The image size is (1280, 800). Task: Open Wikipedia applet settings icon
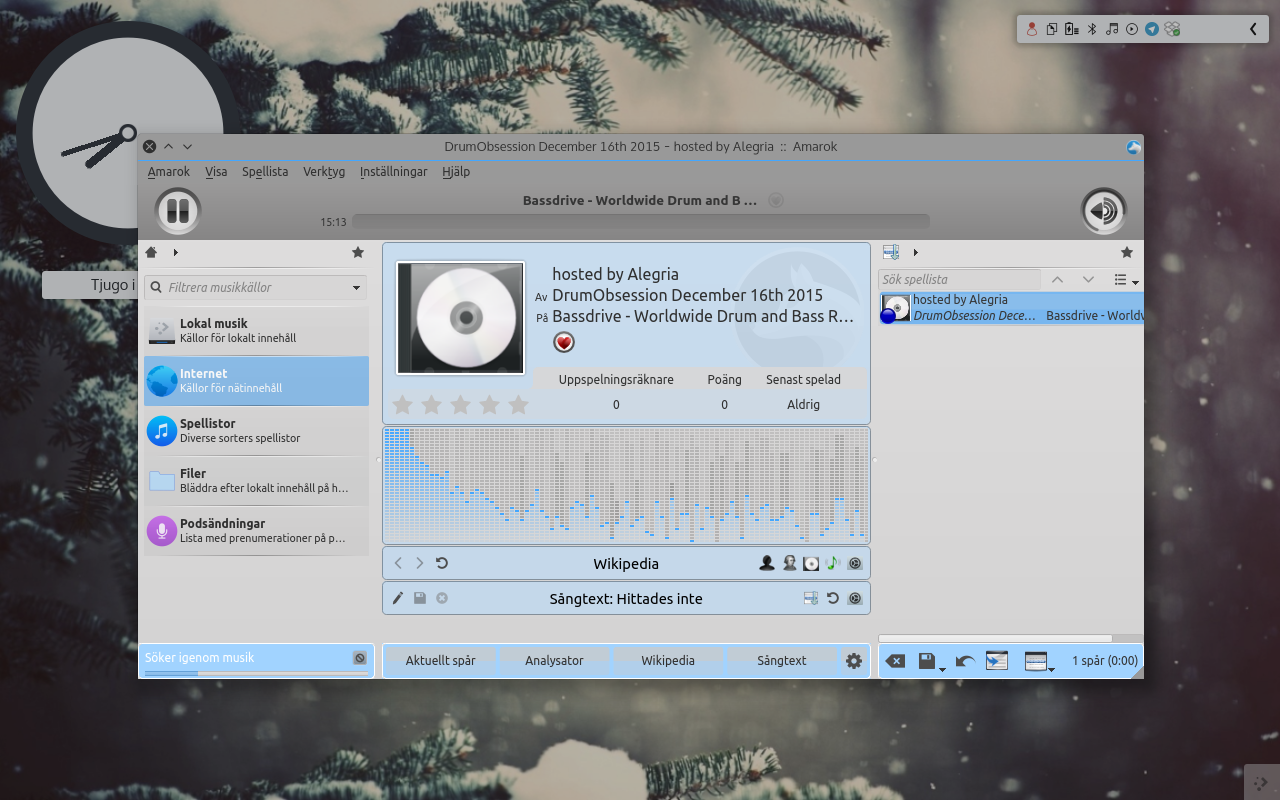(x=855, y=563)
